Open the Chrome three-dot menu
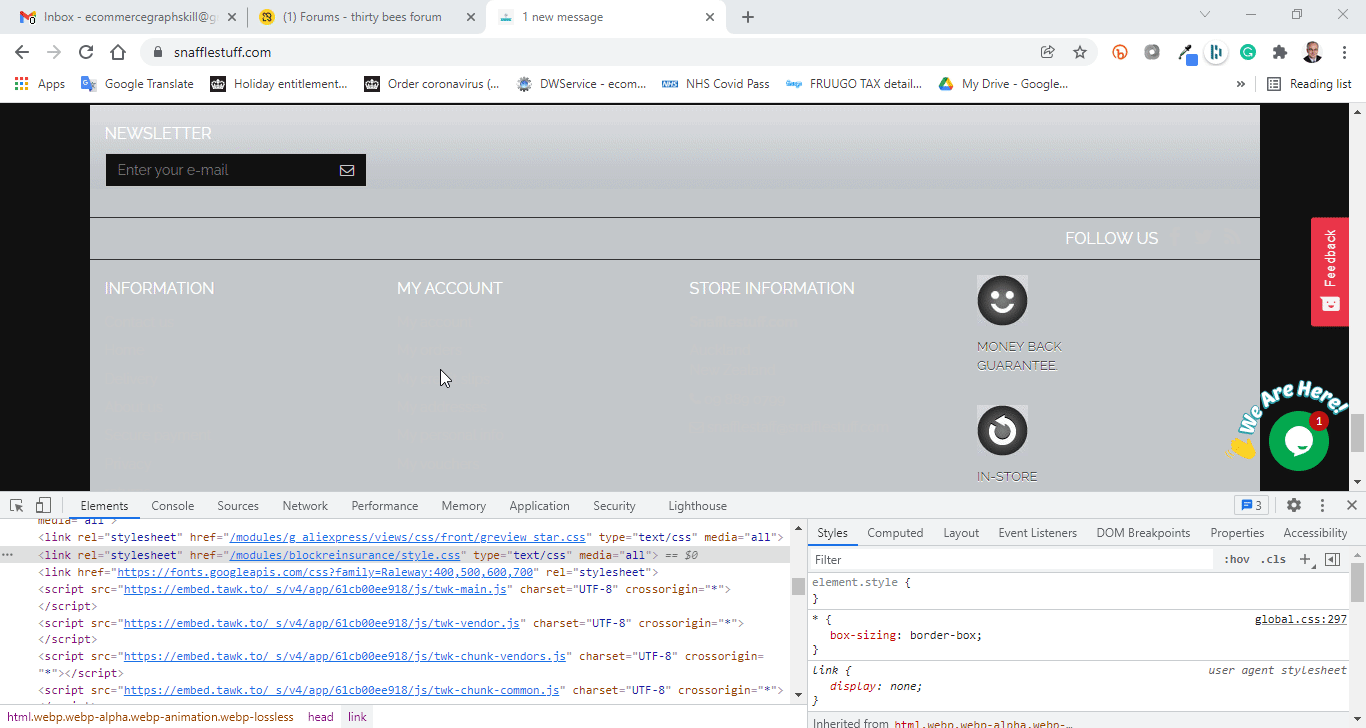The image size is (1366, 728). (1344, 52)
